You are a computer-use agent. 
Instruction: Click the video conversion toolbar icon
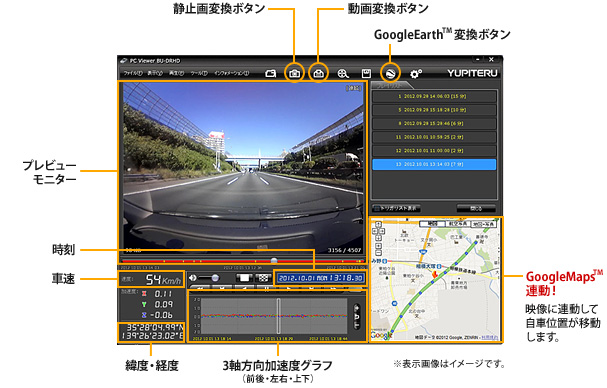coord(319,73)
